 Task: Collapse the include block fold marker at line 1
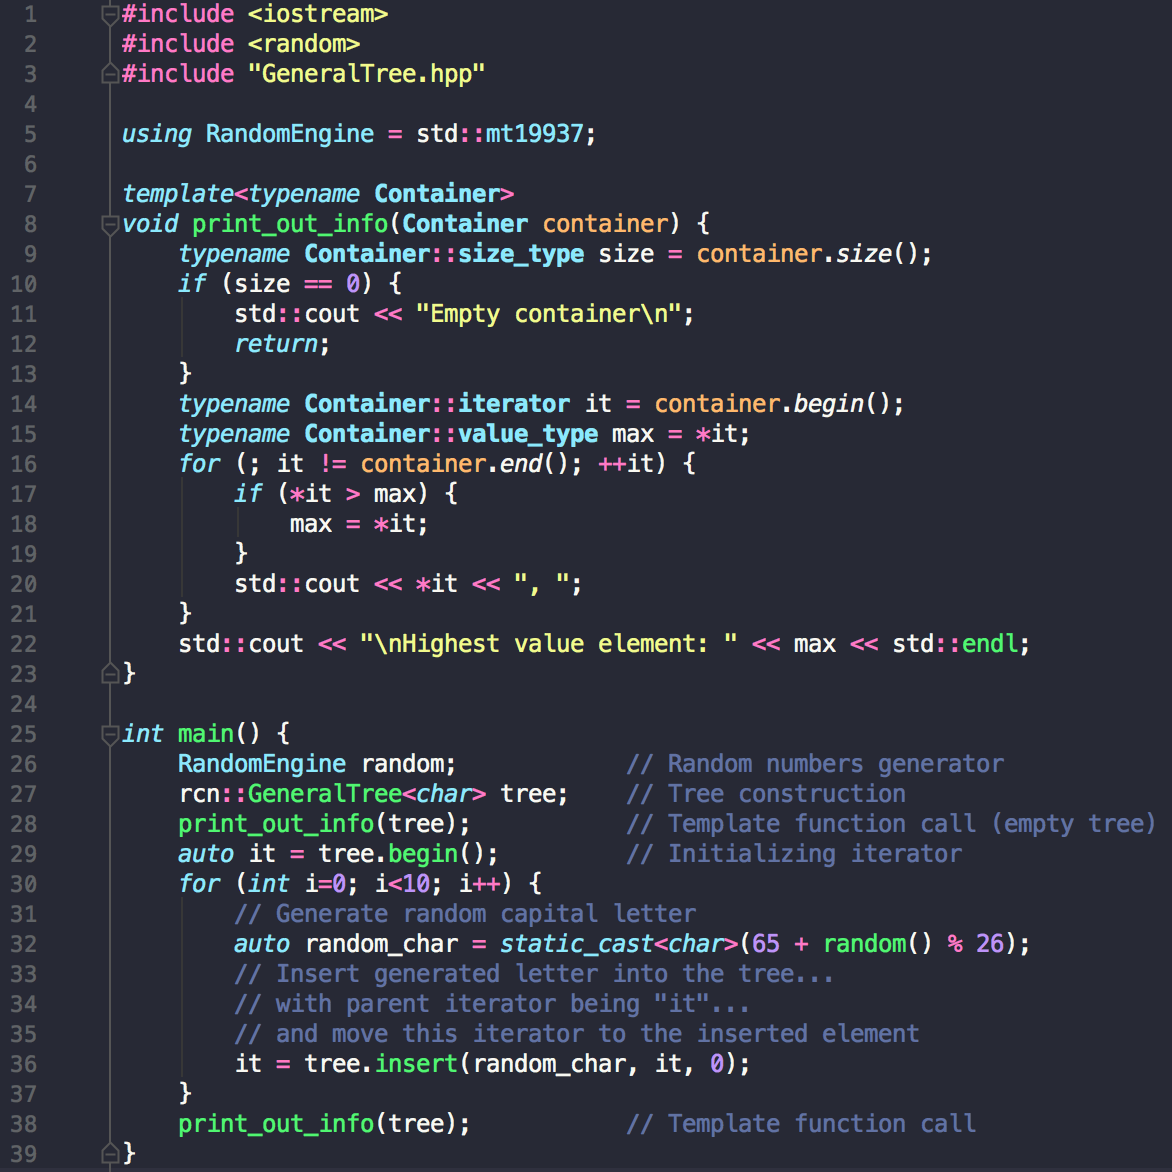click(x=110, y=15)
